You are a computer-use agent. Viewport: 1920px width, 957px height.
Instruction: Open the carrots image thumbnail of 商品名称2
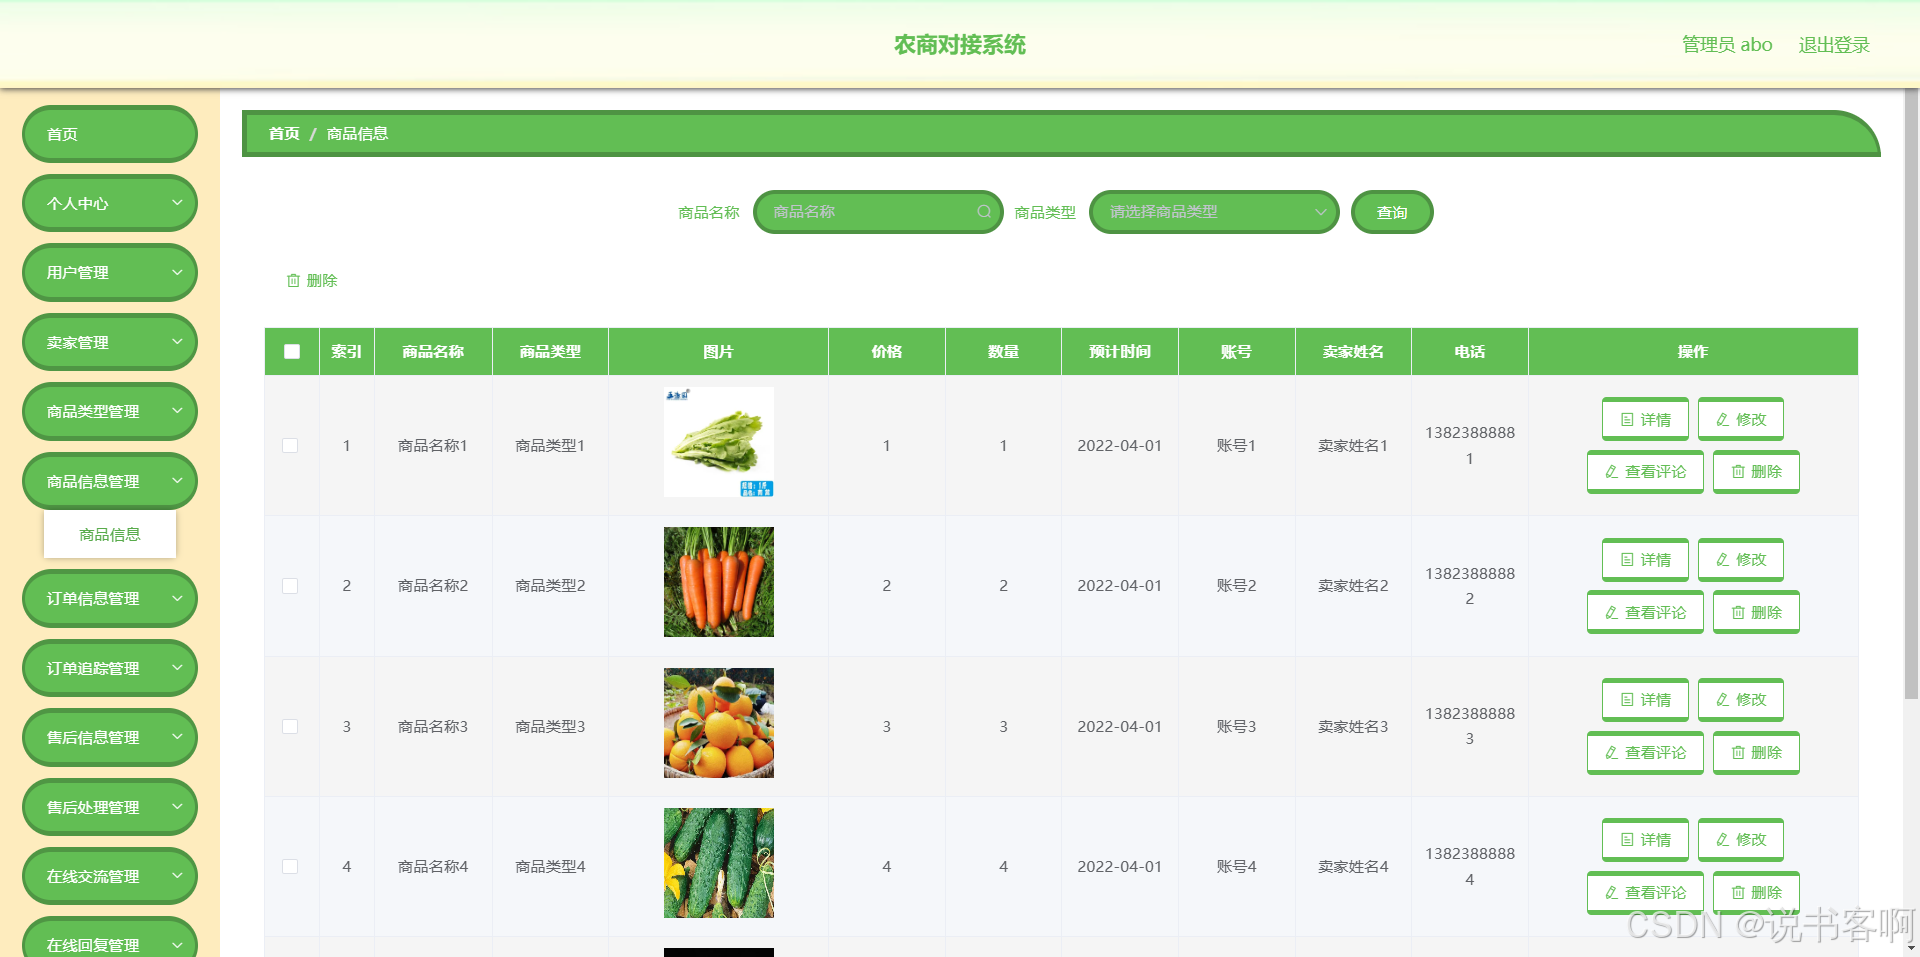pyautogui.click(x=719, y=582)
